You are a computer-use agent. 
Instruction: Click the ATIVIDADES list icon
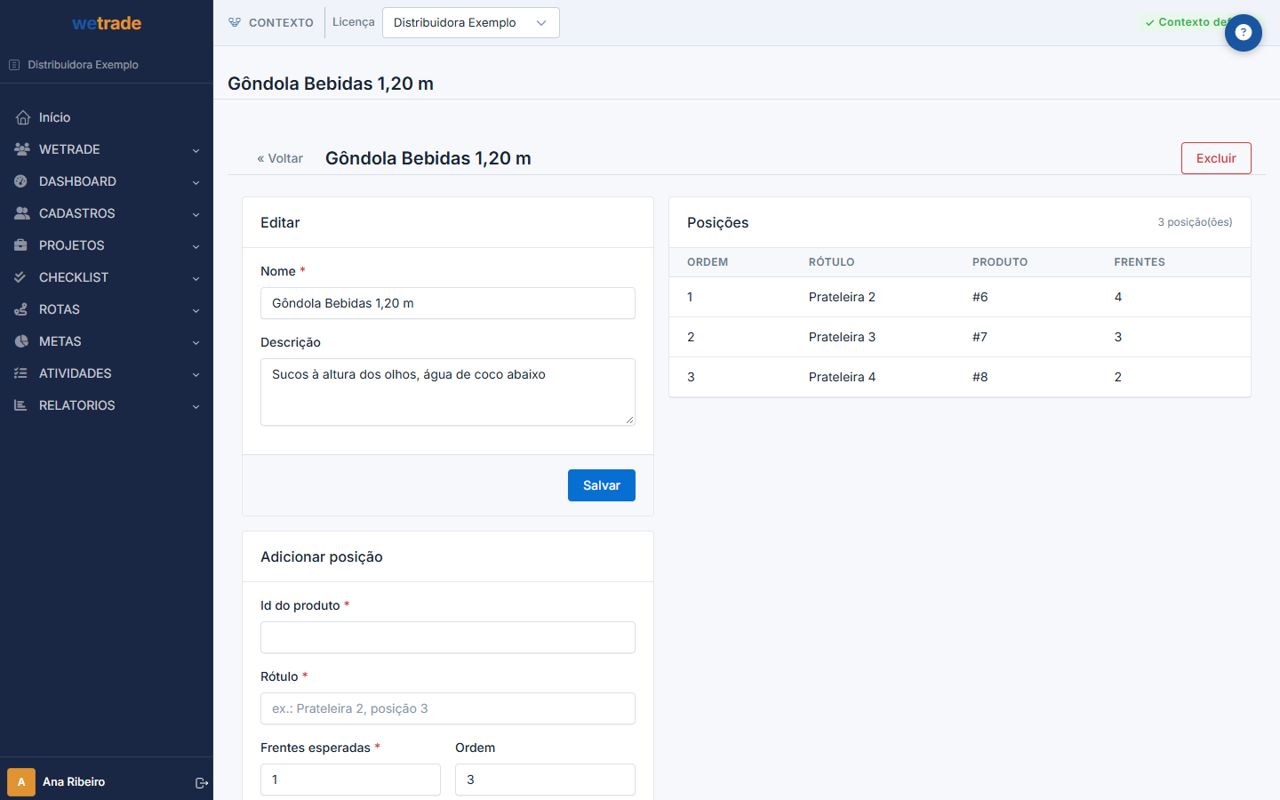22,374
